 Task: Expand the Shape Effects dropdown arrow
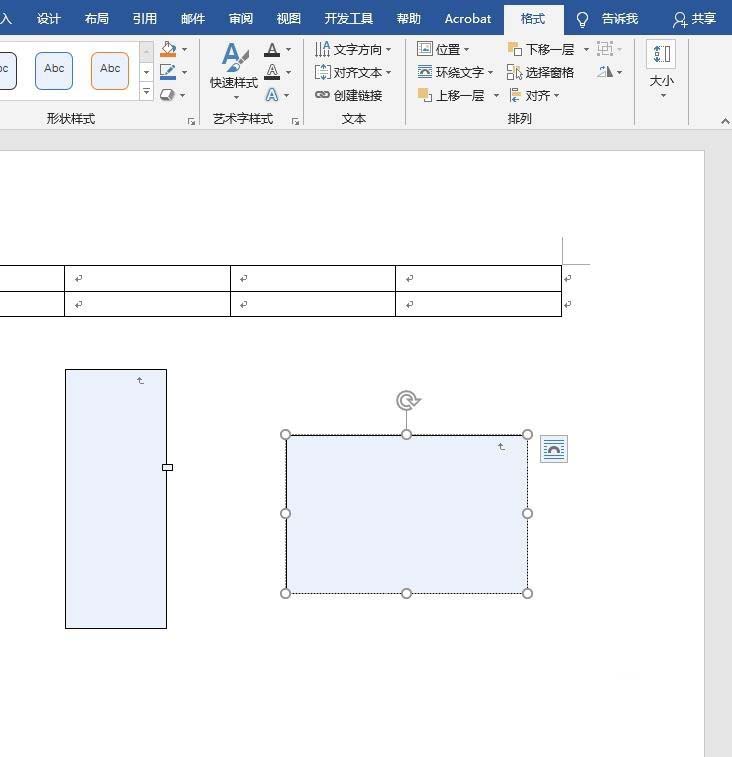point(183,96)
